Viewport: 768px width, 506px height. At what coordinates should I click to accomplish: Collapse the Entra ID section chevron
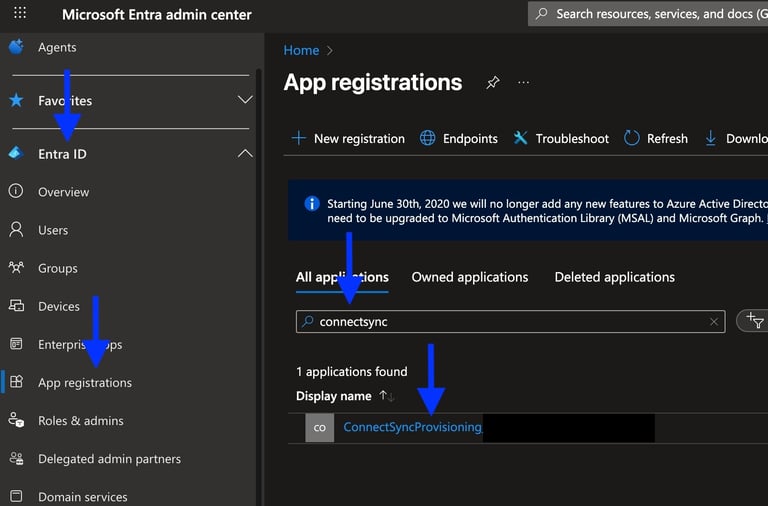245,153
